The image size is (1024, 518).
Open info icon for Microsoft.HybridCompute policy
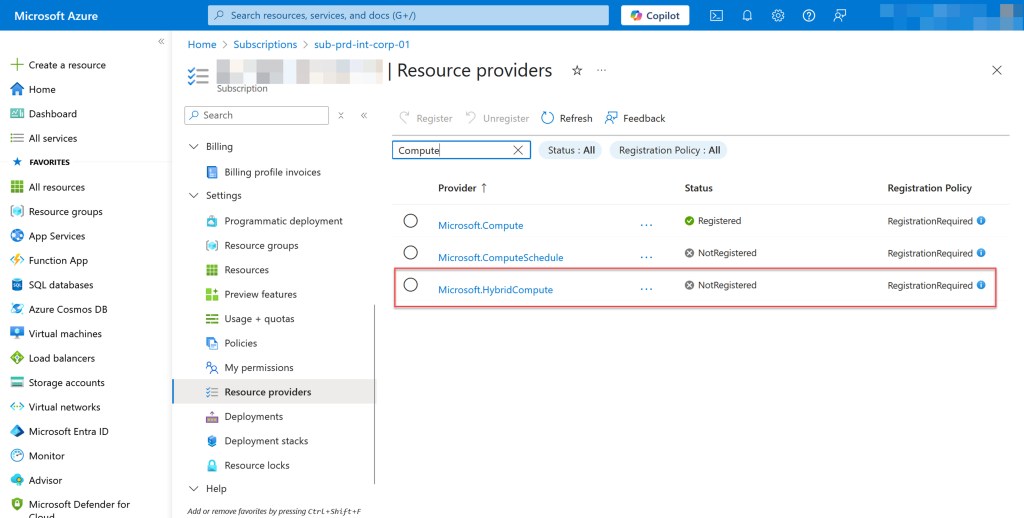(x=981, y=285)
